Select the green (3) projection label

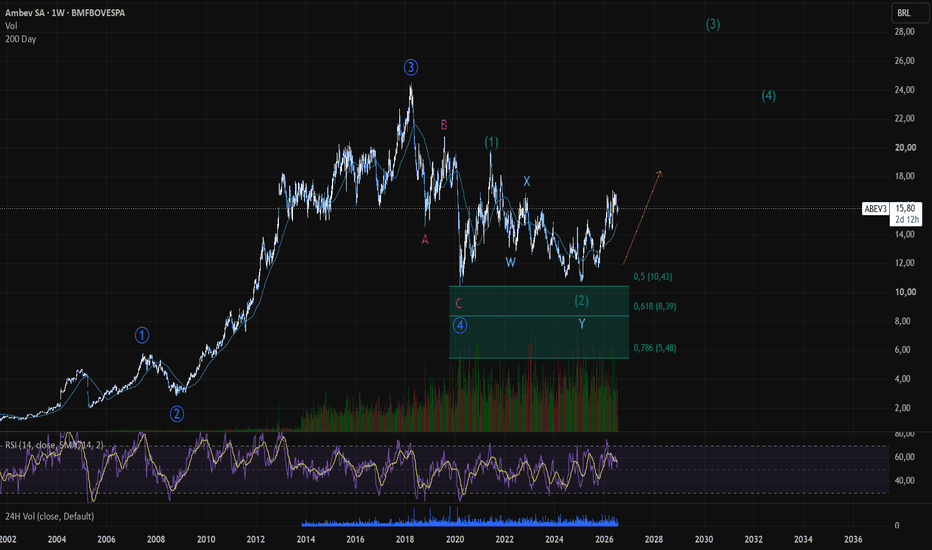713,24
